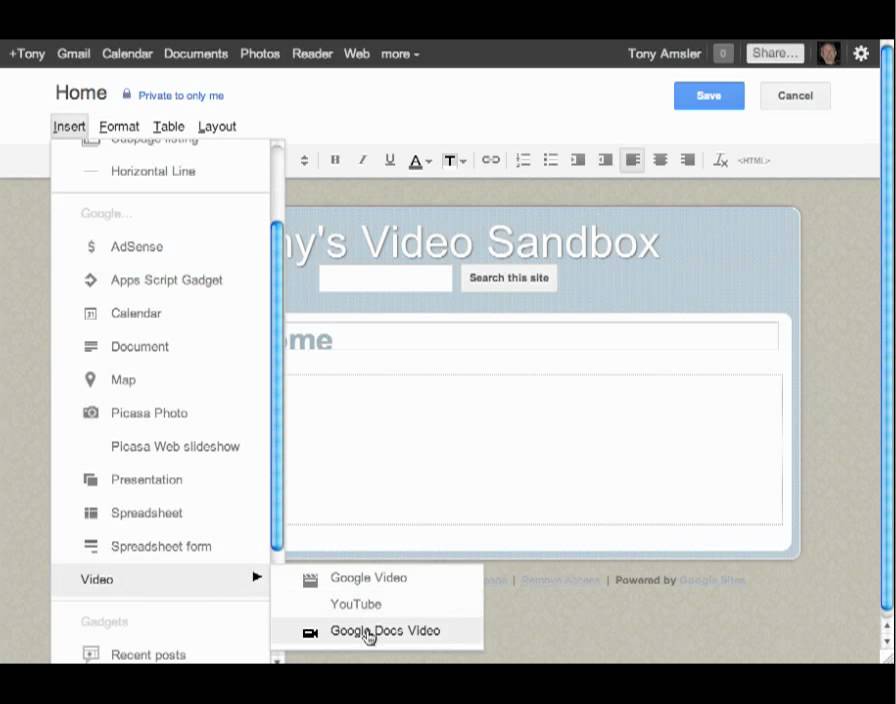Open the Insert menu
This screenshot has width=896, height=704.
[69, 126]
